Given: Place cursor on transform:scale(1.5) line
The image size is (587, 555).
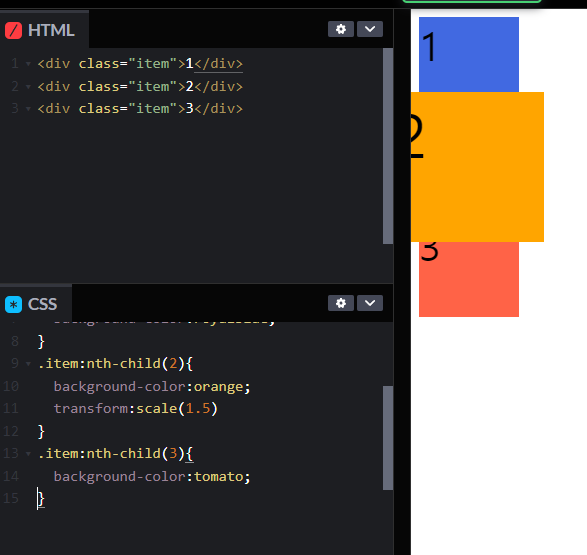Looking at the screenshot, I should [136, 409].
